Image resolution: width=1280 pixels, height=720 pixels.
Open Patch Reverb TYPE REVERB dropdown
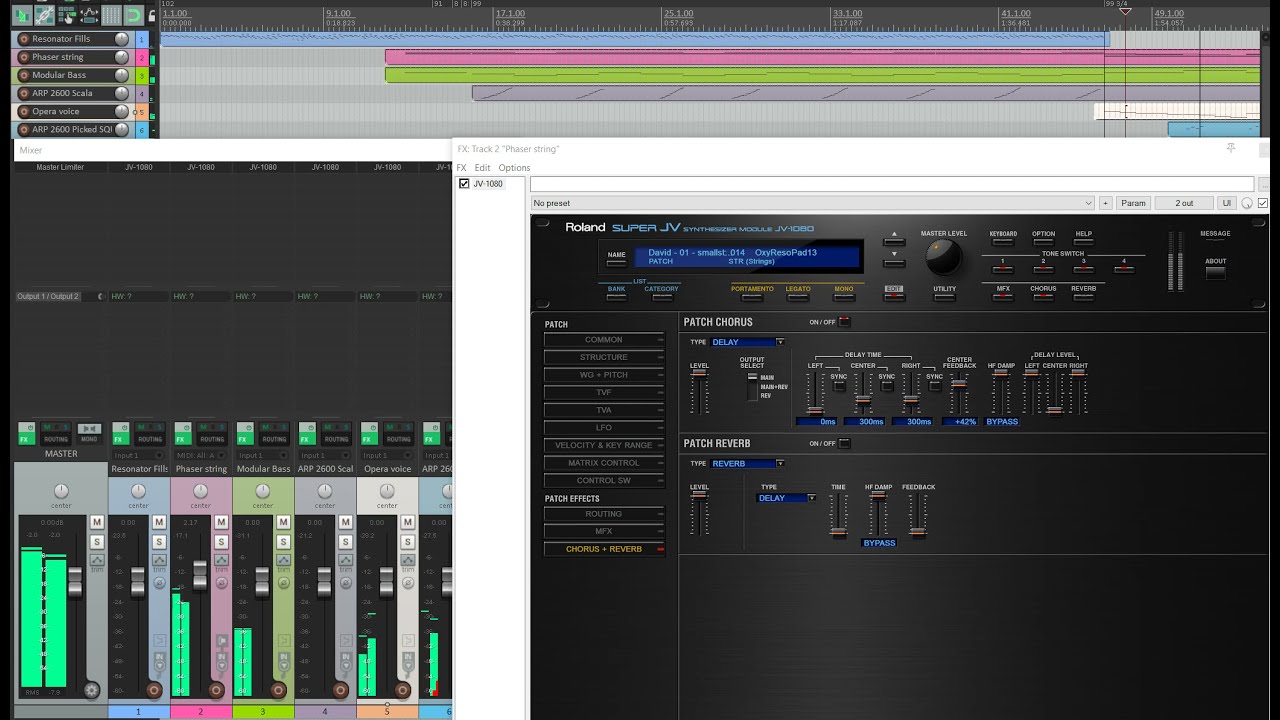[748, 464]
